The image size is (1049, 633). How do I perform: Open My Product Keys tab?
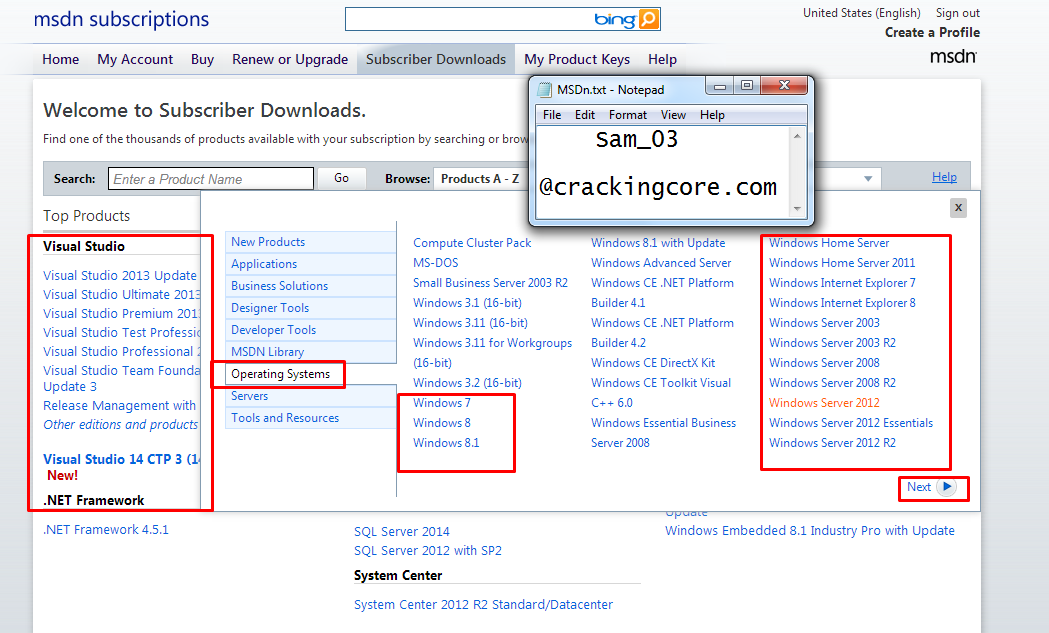tap(577, 60)
